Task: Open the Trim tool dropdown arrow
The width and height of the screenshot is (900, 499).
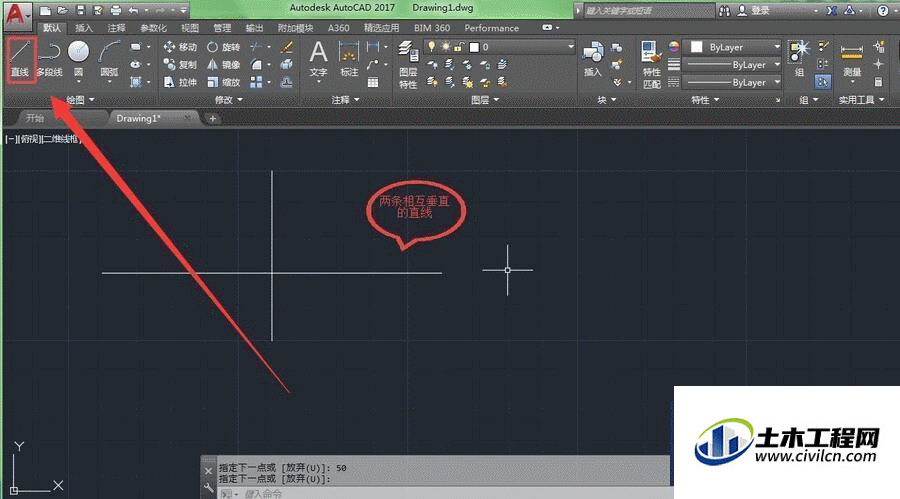Action: click(x=269, y=47)
